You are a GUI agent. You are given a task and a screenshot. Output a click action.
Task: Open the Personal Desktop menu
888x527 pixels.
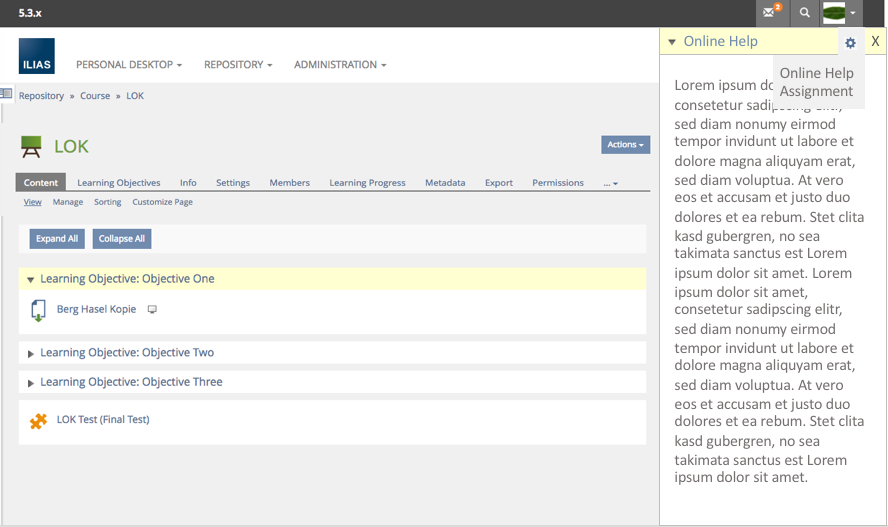129,65
